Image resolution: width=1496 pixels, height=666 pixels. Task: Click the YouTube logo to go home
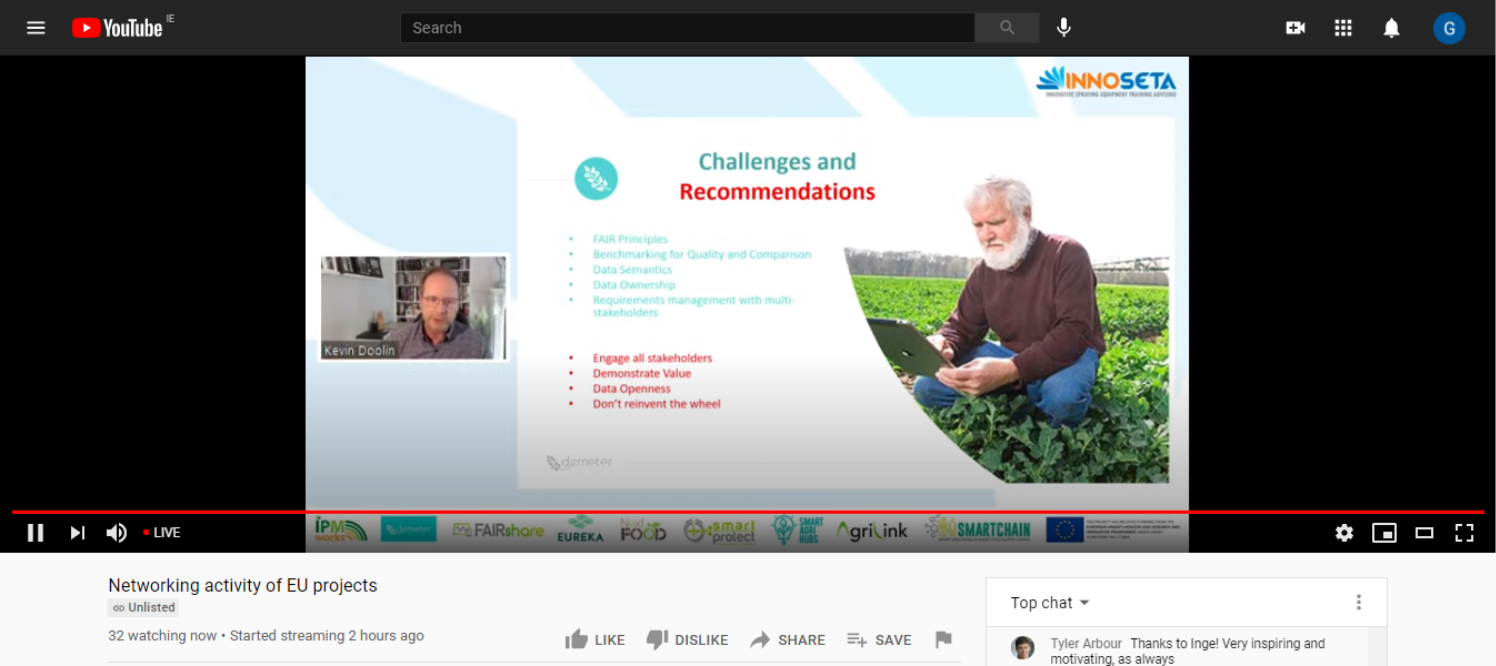[x=117, y=28]
